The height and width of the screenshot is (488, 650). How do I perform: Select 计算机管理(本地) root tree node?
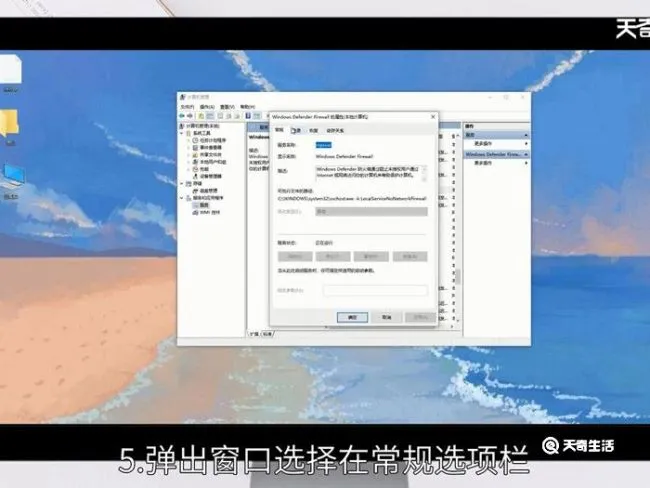[202, 126]
